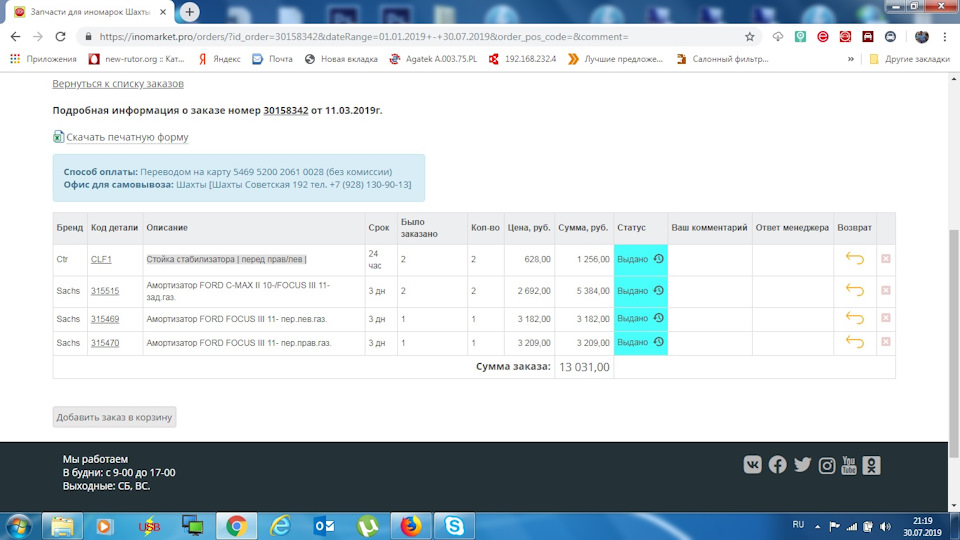Open Outlook from the taskbar
The height and width of the screenshot is (540, 960).
click(324, 526)
